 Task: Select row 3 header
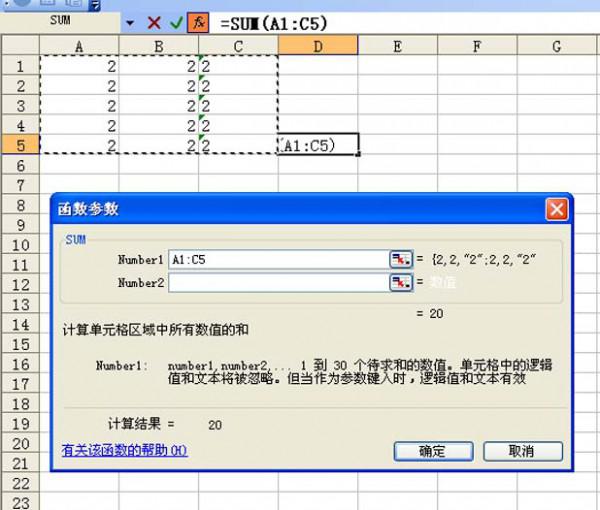tap(20, 106)
